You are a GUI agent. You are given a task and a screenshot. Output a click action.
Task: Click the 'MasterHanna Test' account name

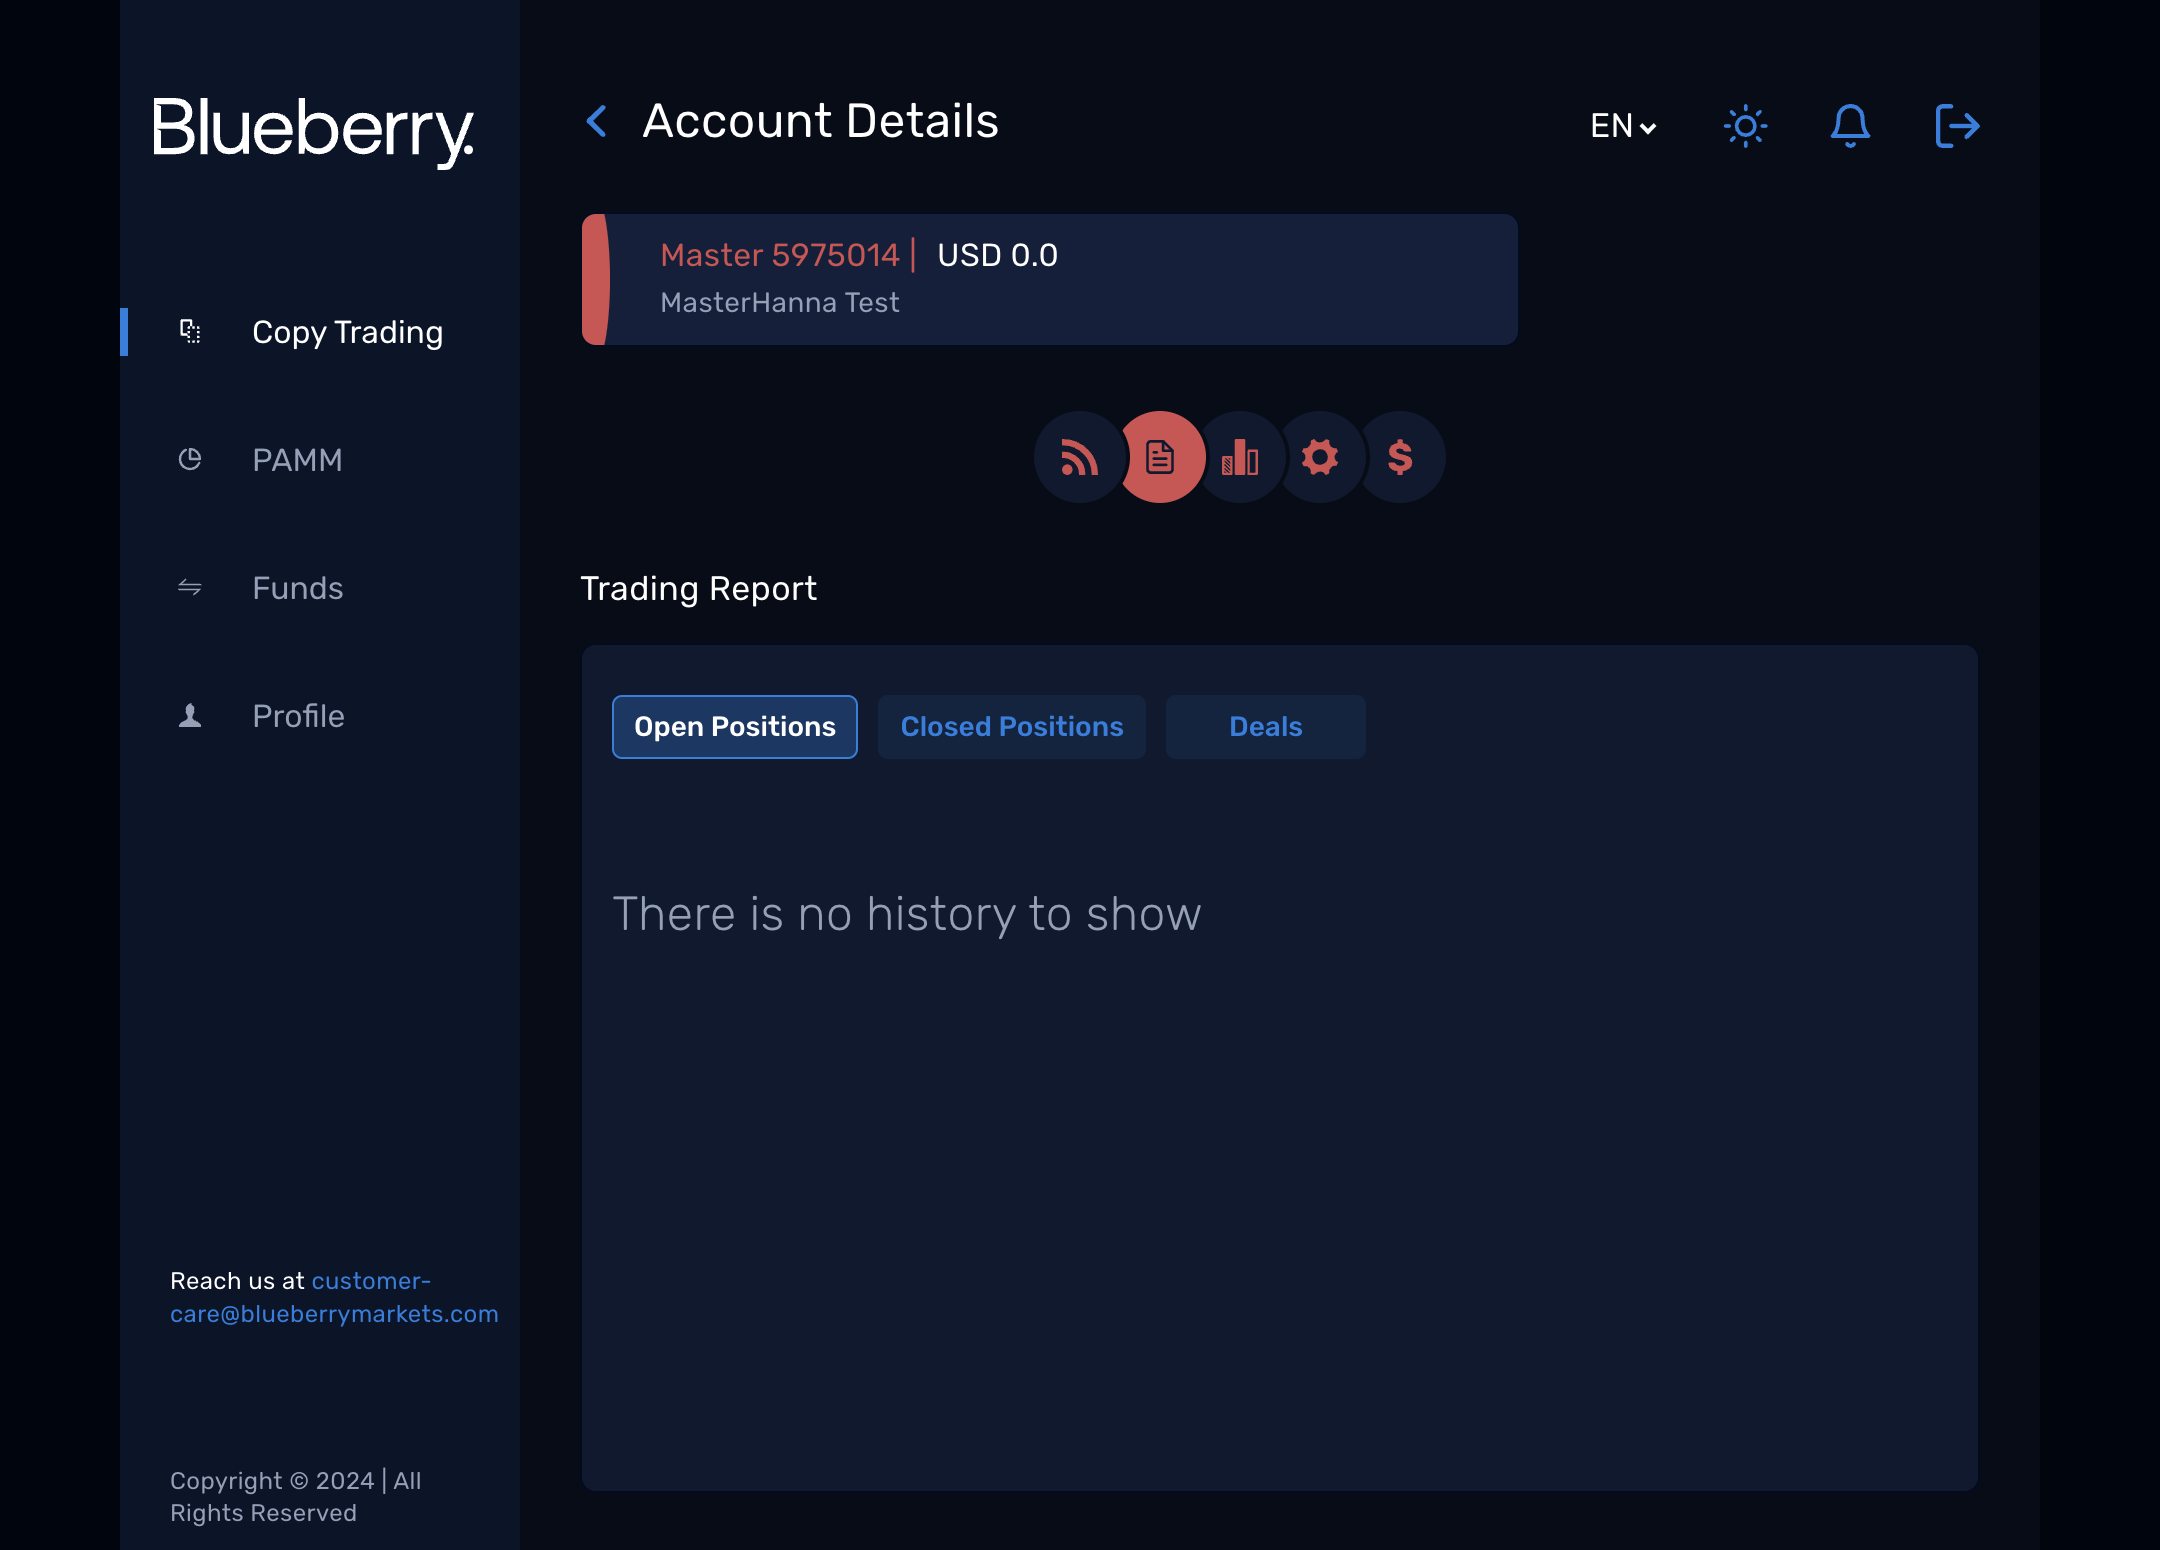tap(780, 302)
